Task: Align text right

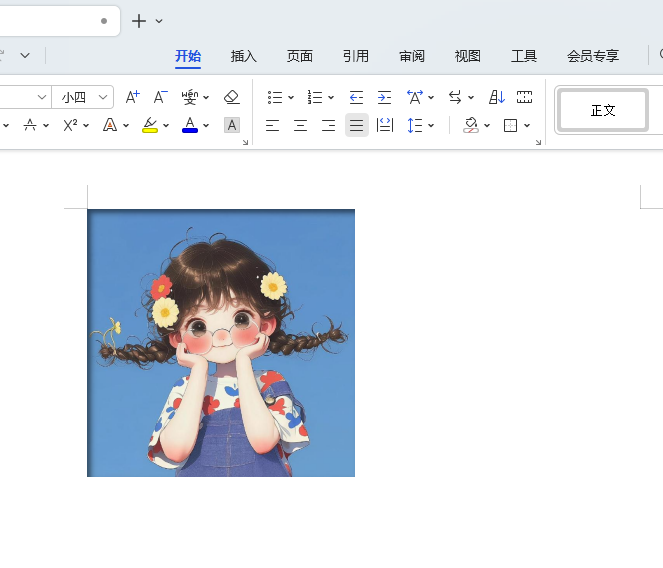Action: tap(328, 125)
